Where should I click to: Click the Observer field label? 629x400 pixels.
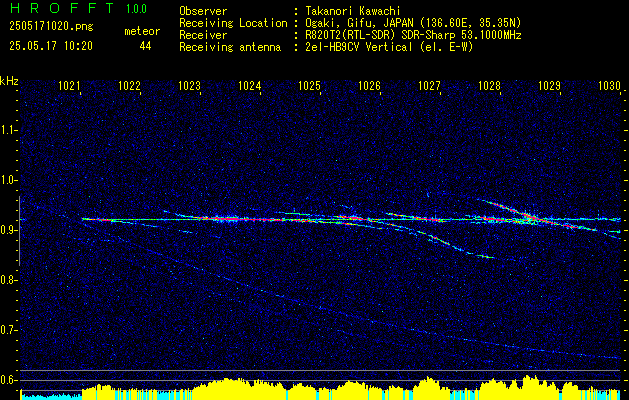pyautogui.click(x=203, y=11)
